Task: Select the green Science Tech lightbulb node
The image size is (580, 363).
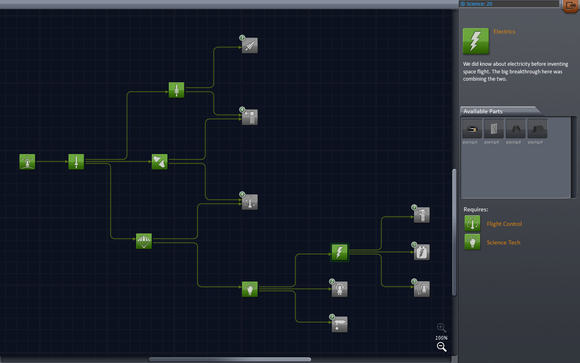Action: click(250, 289)
